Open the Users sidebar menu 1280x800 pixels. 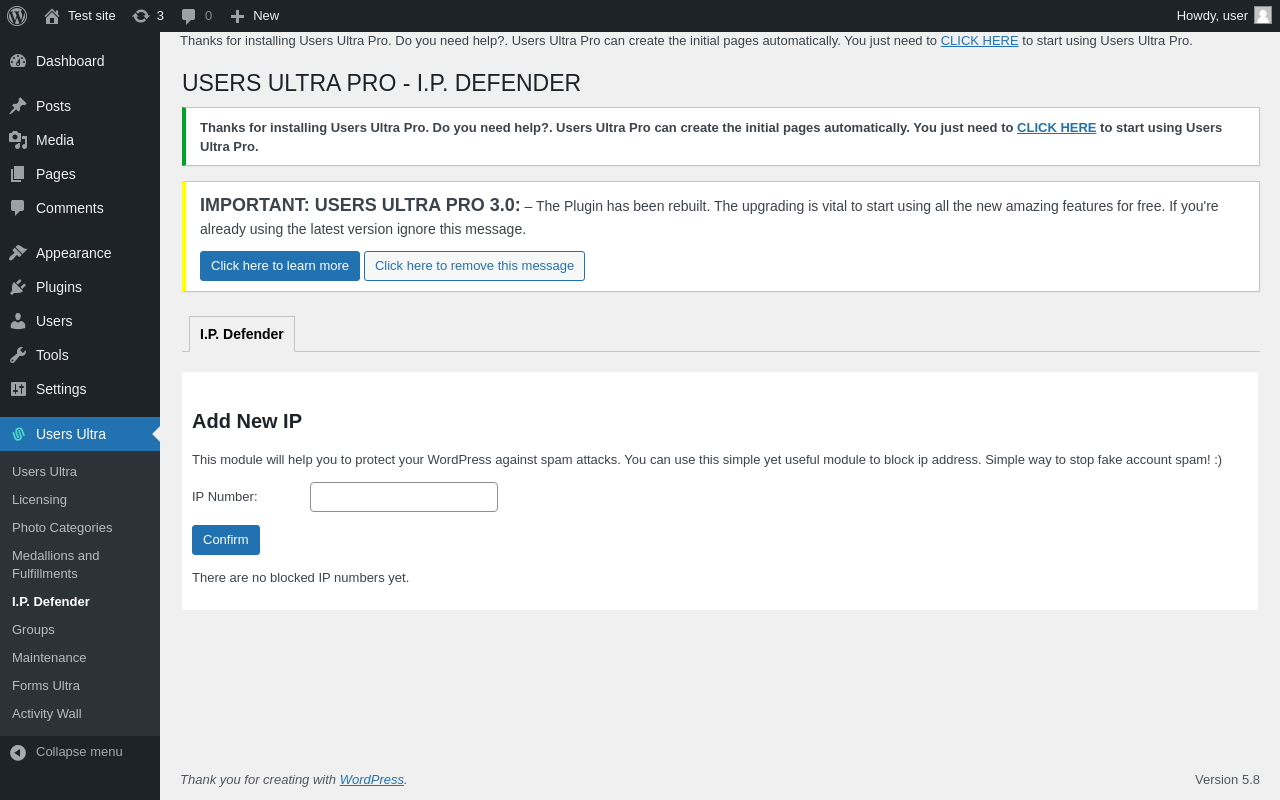[x=80, y=321]
